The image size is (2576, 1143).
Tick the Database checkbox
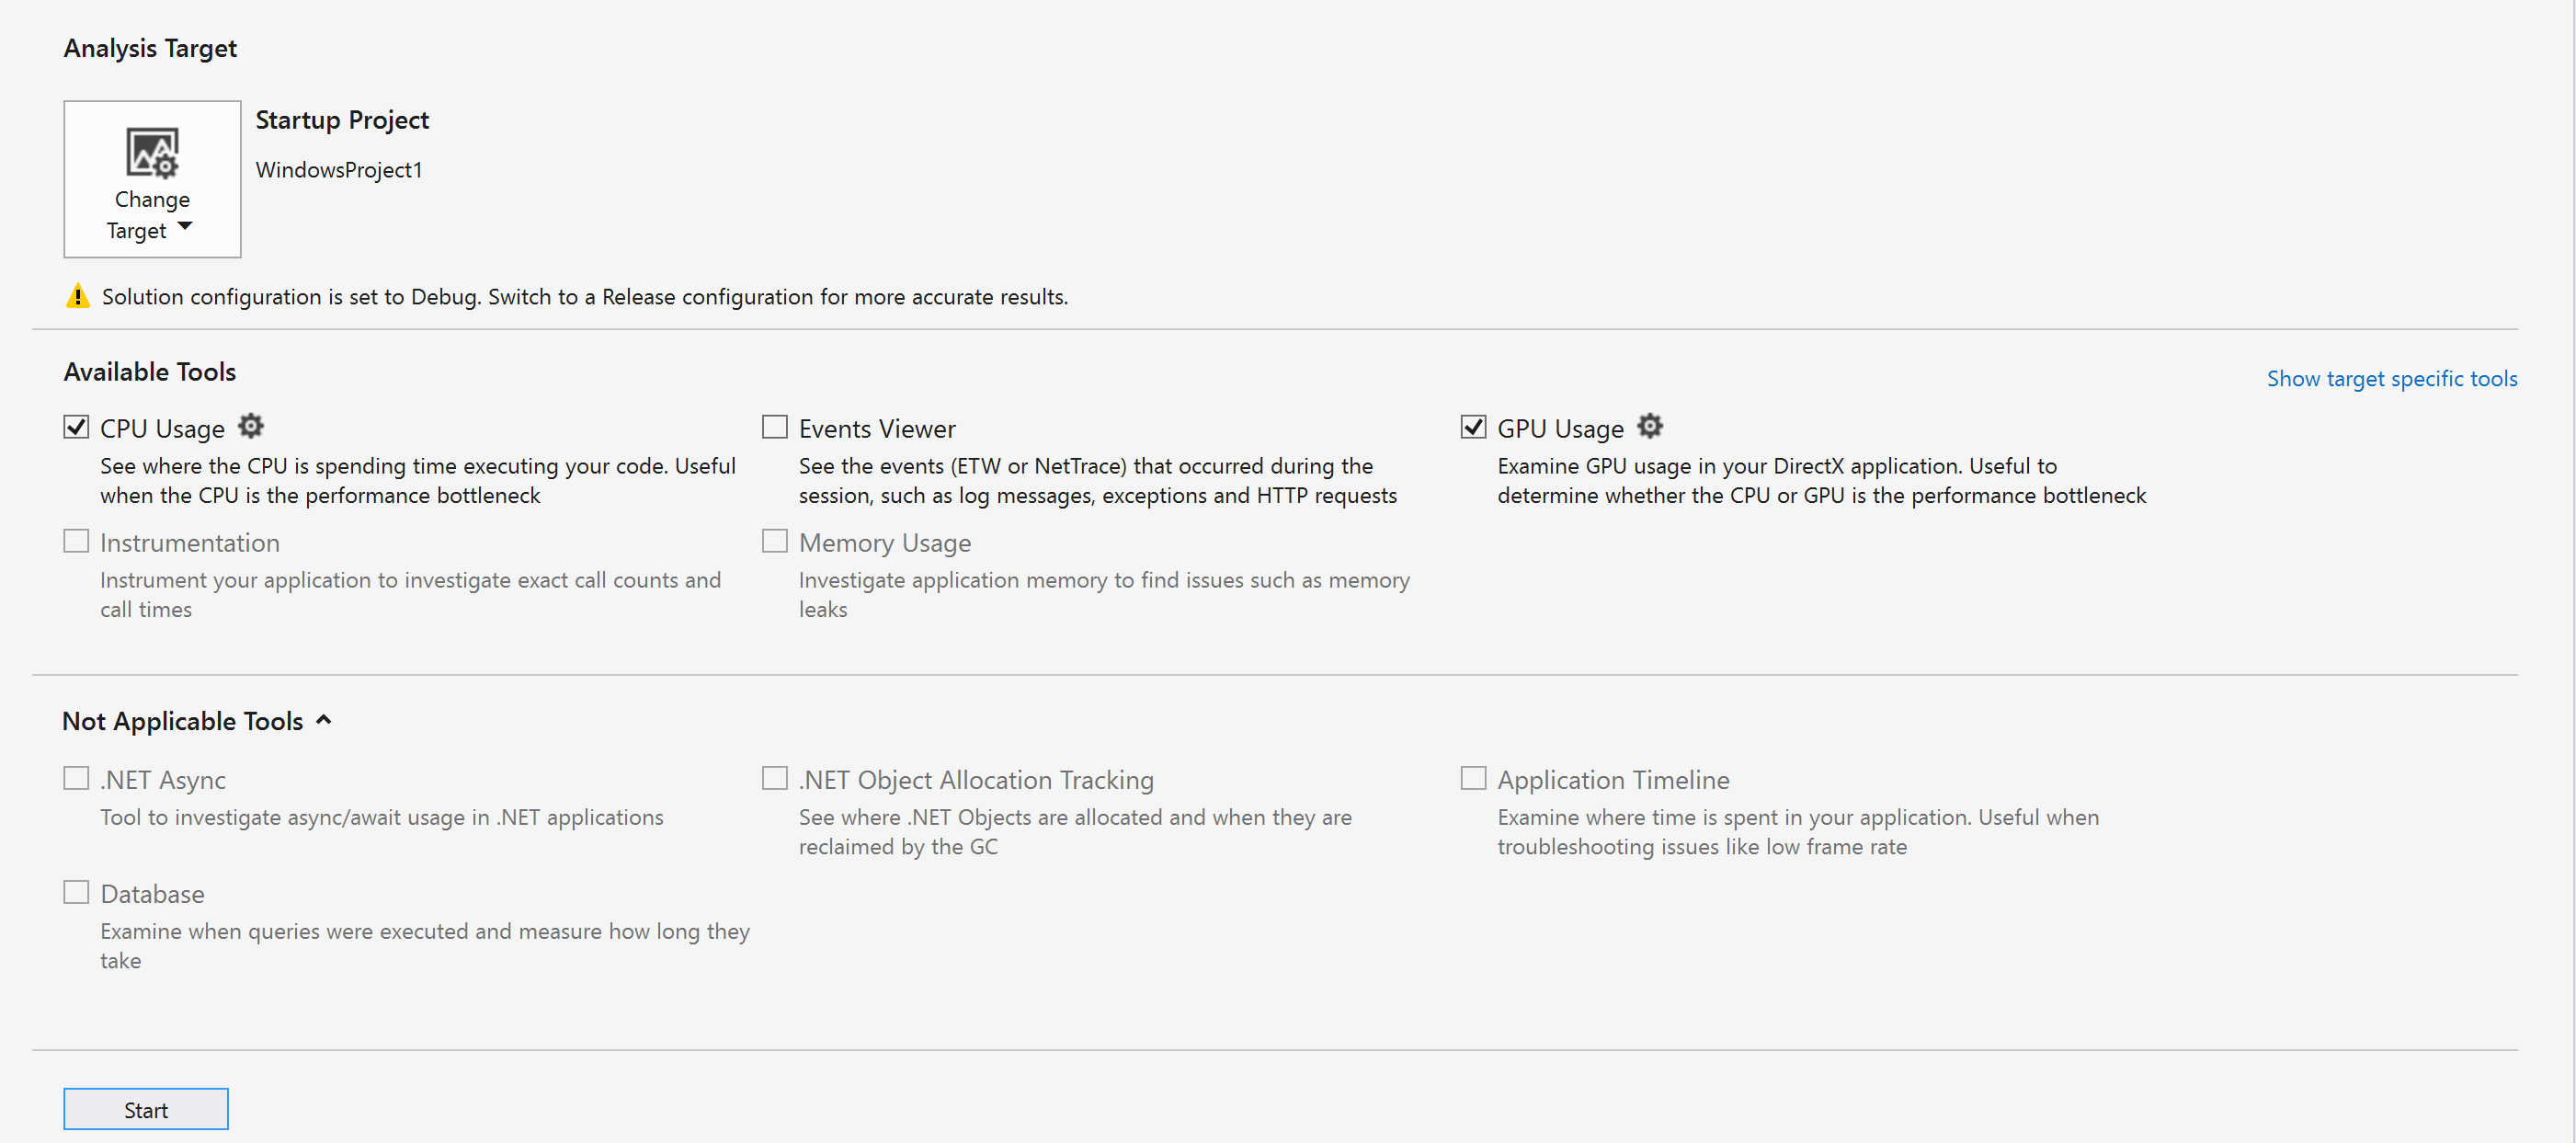point(76,892)
